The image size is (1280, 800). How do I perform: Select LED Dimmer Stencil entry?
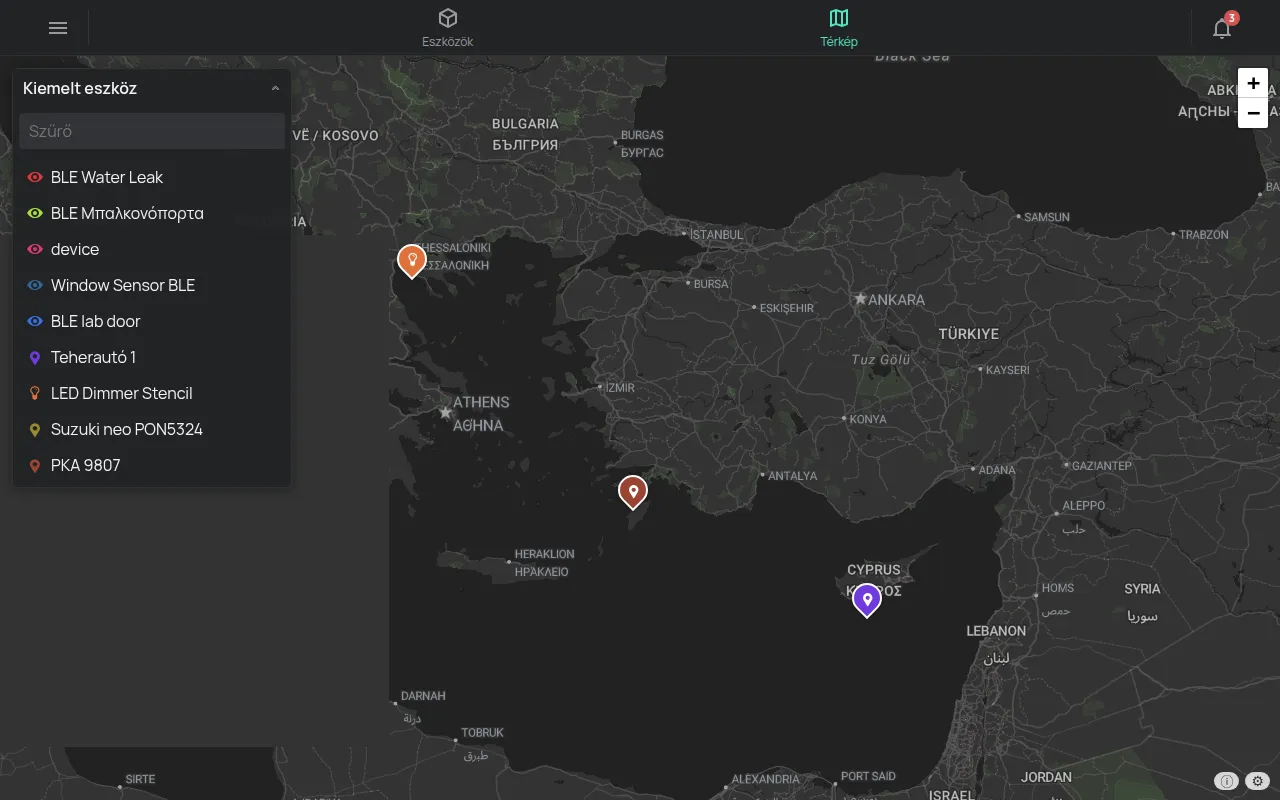point(152,393)
